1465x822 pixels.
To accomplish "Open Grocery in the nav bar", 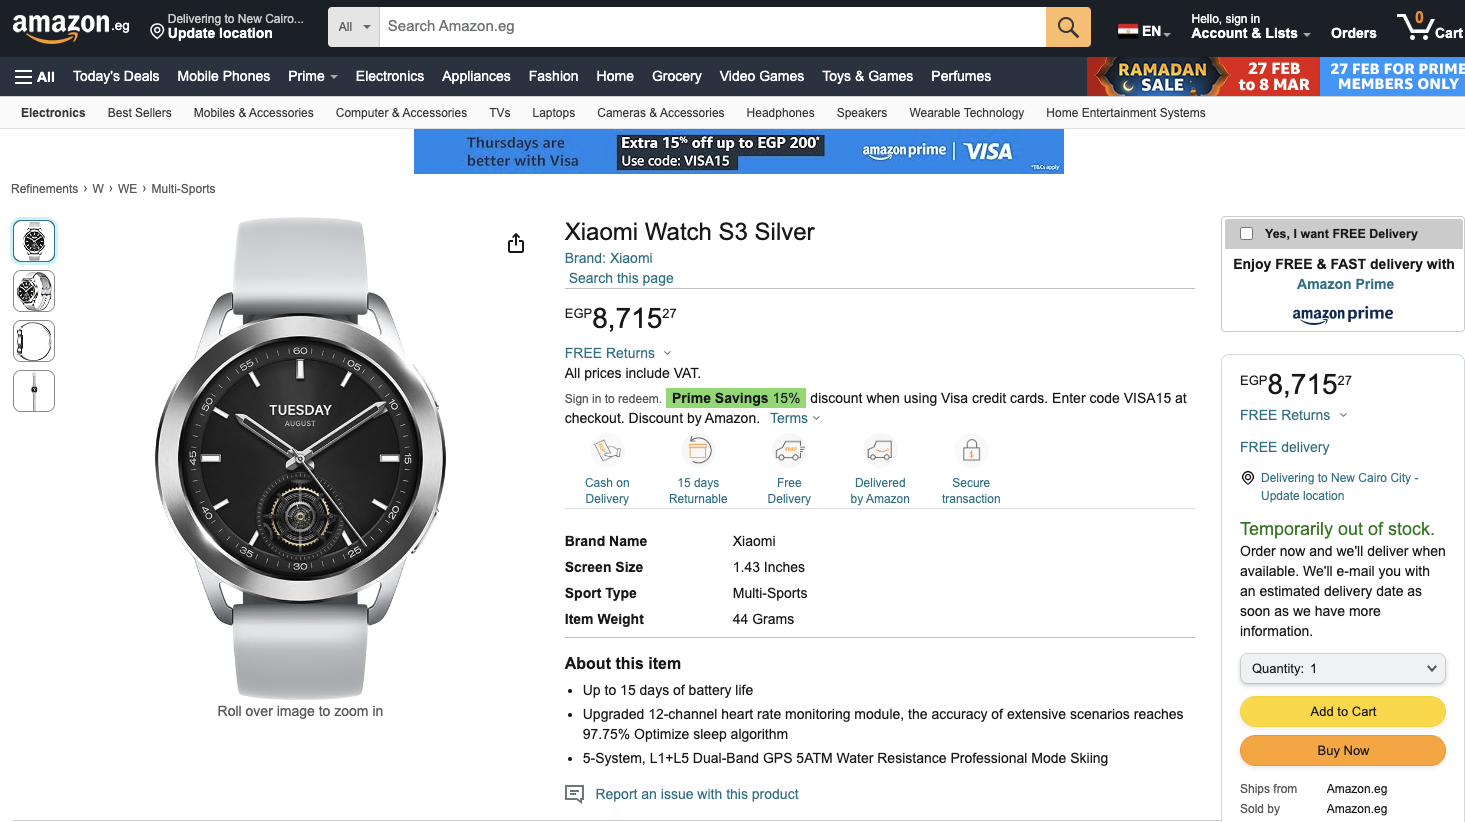I will tap(677, 76).
